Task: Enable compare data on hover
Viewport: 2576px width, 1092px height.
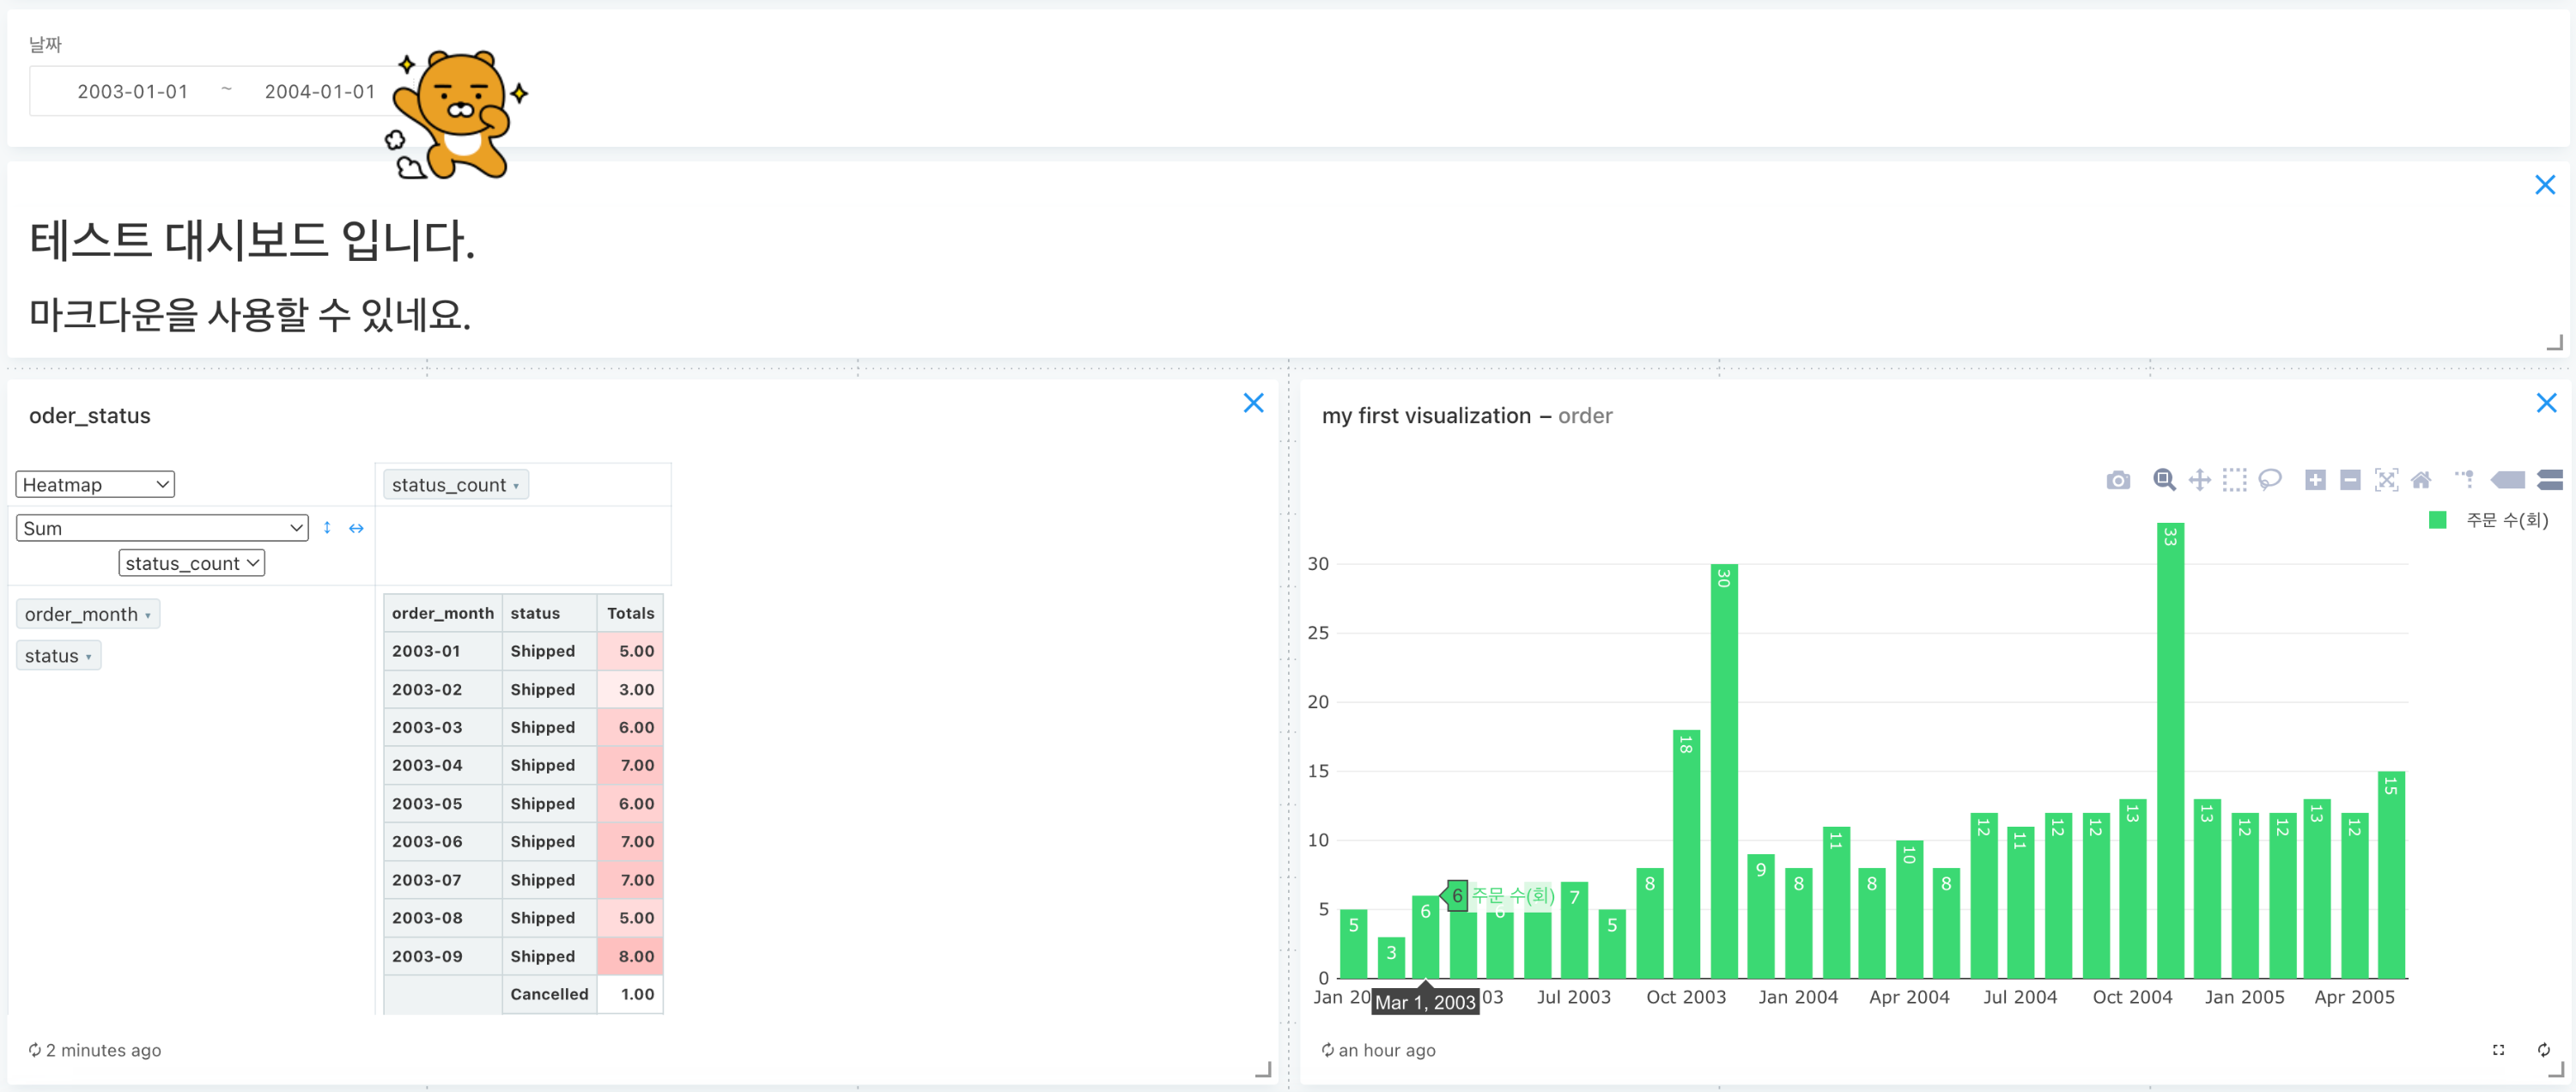Action: [x=2550, y=480]
